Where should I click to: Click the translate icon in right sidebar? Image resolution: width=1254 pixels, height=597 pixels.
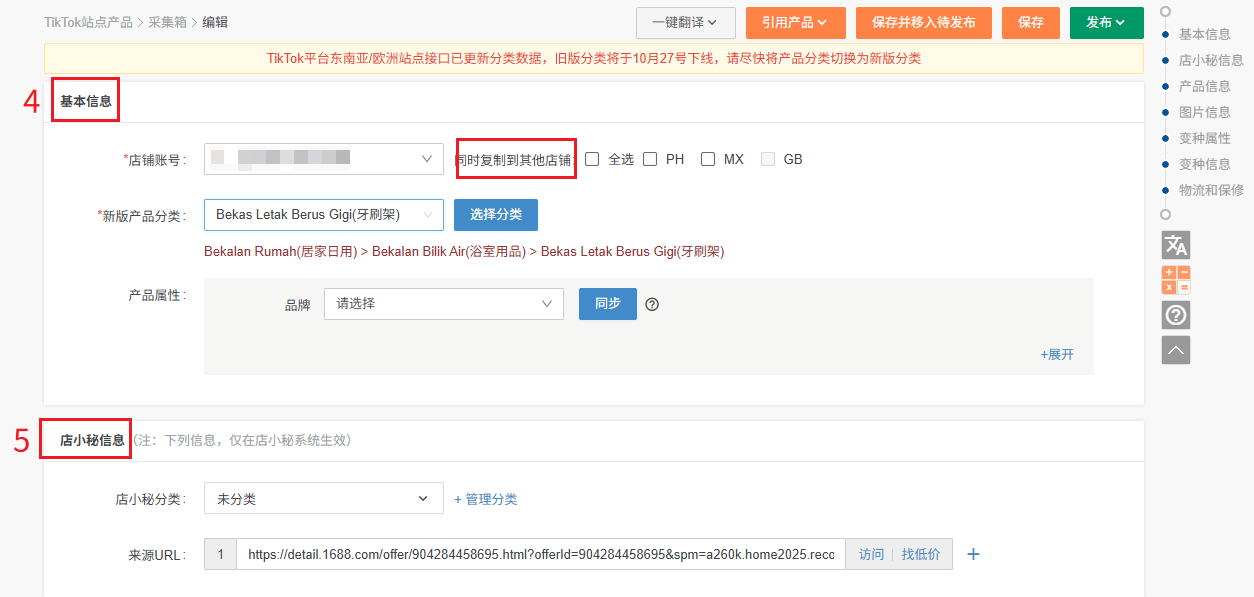click(x=1176, y=245)
